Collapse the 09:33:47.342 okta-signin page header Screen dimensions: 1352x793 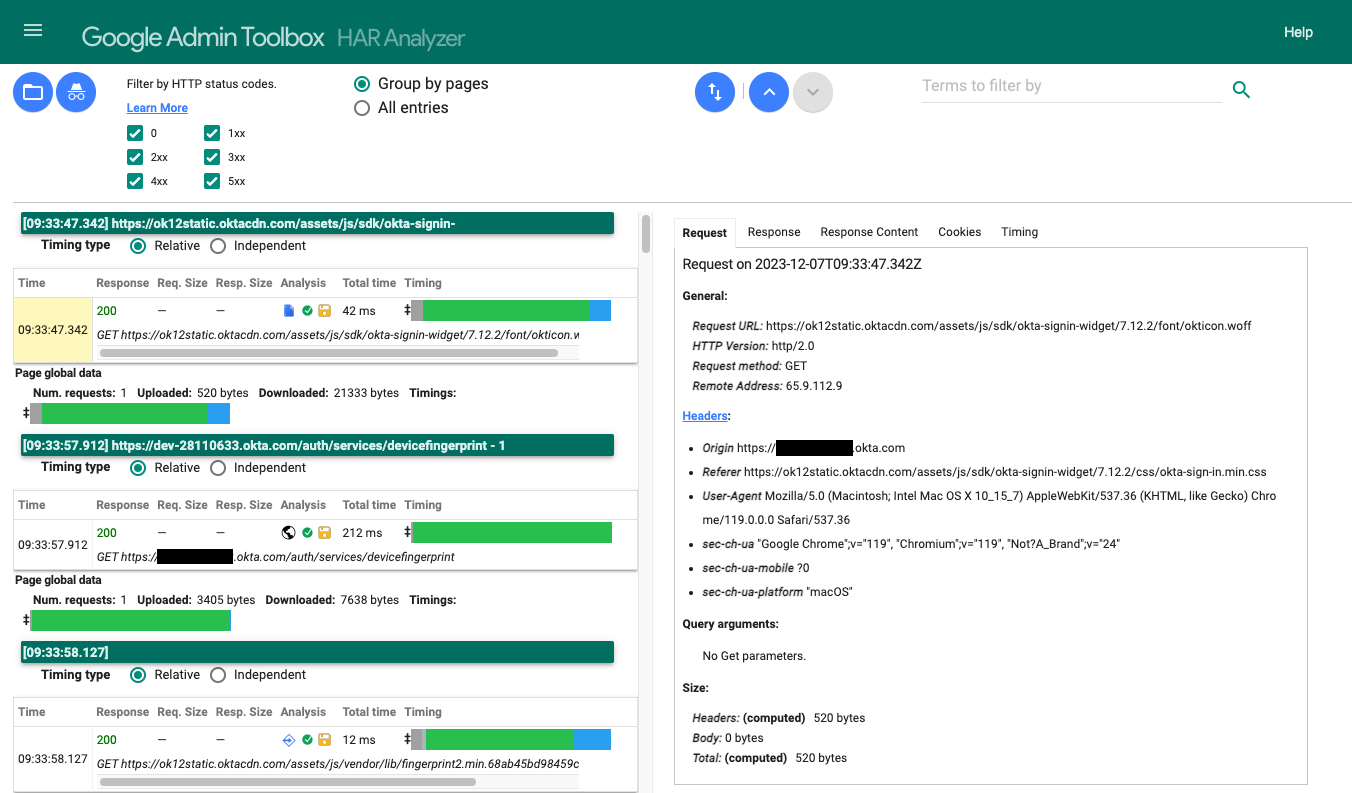point(317,224)
